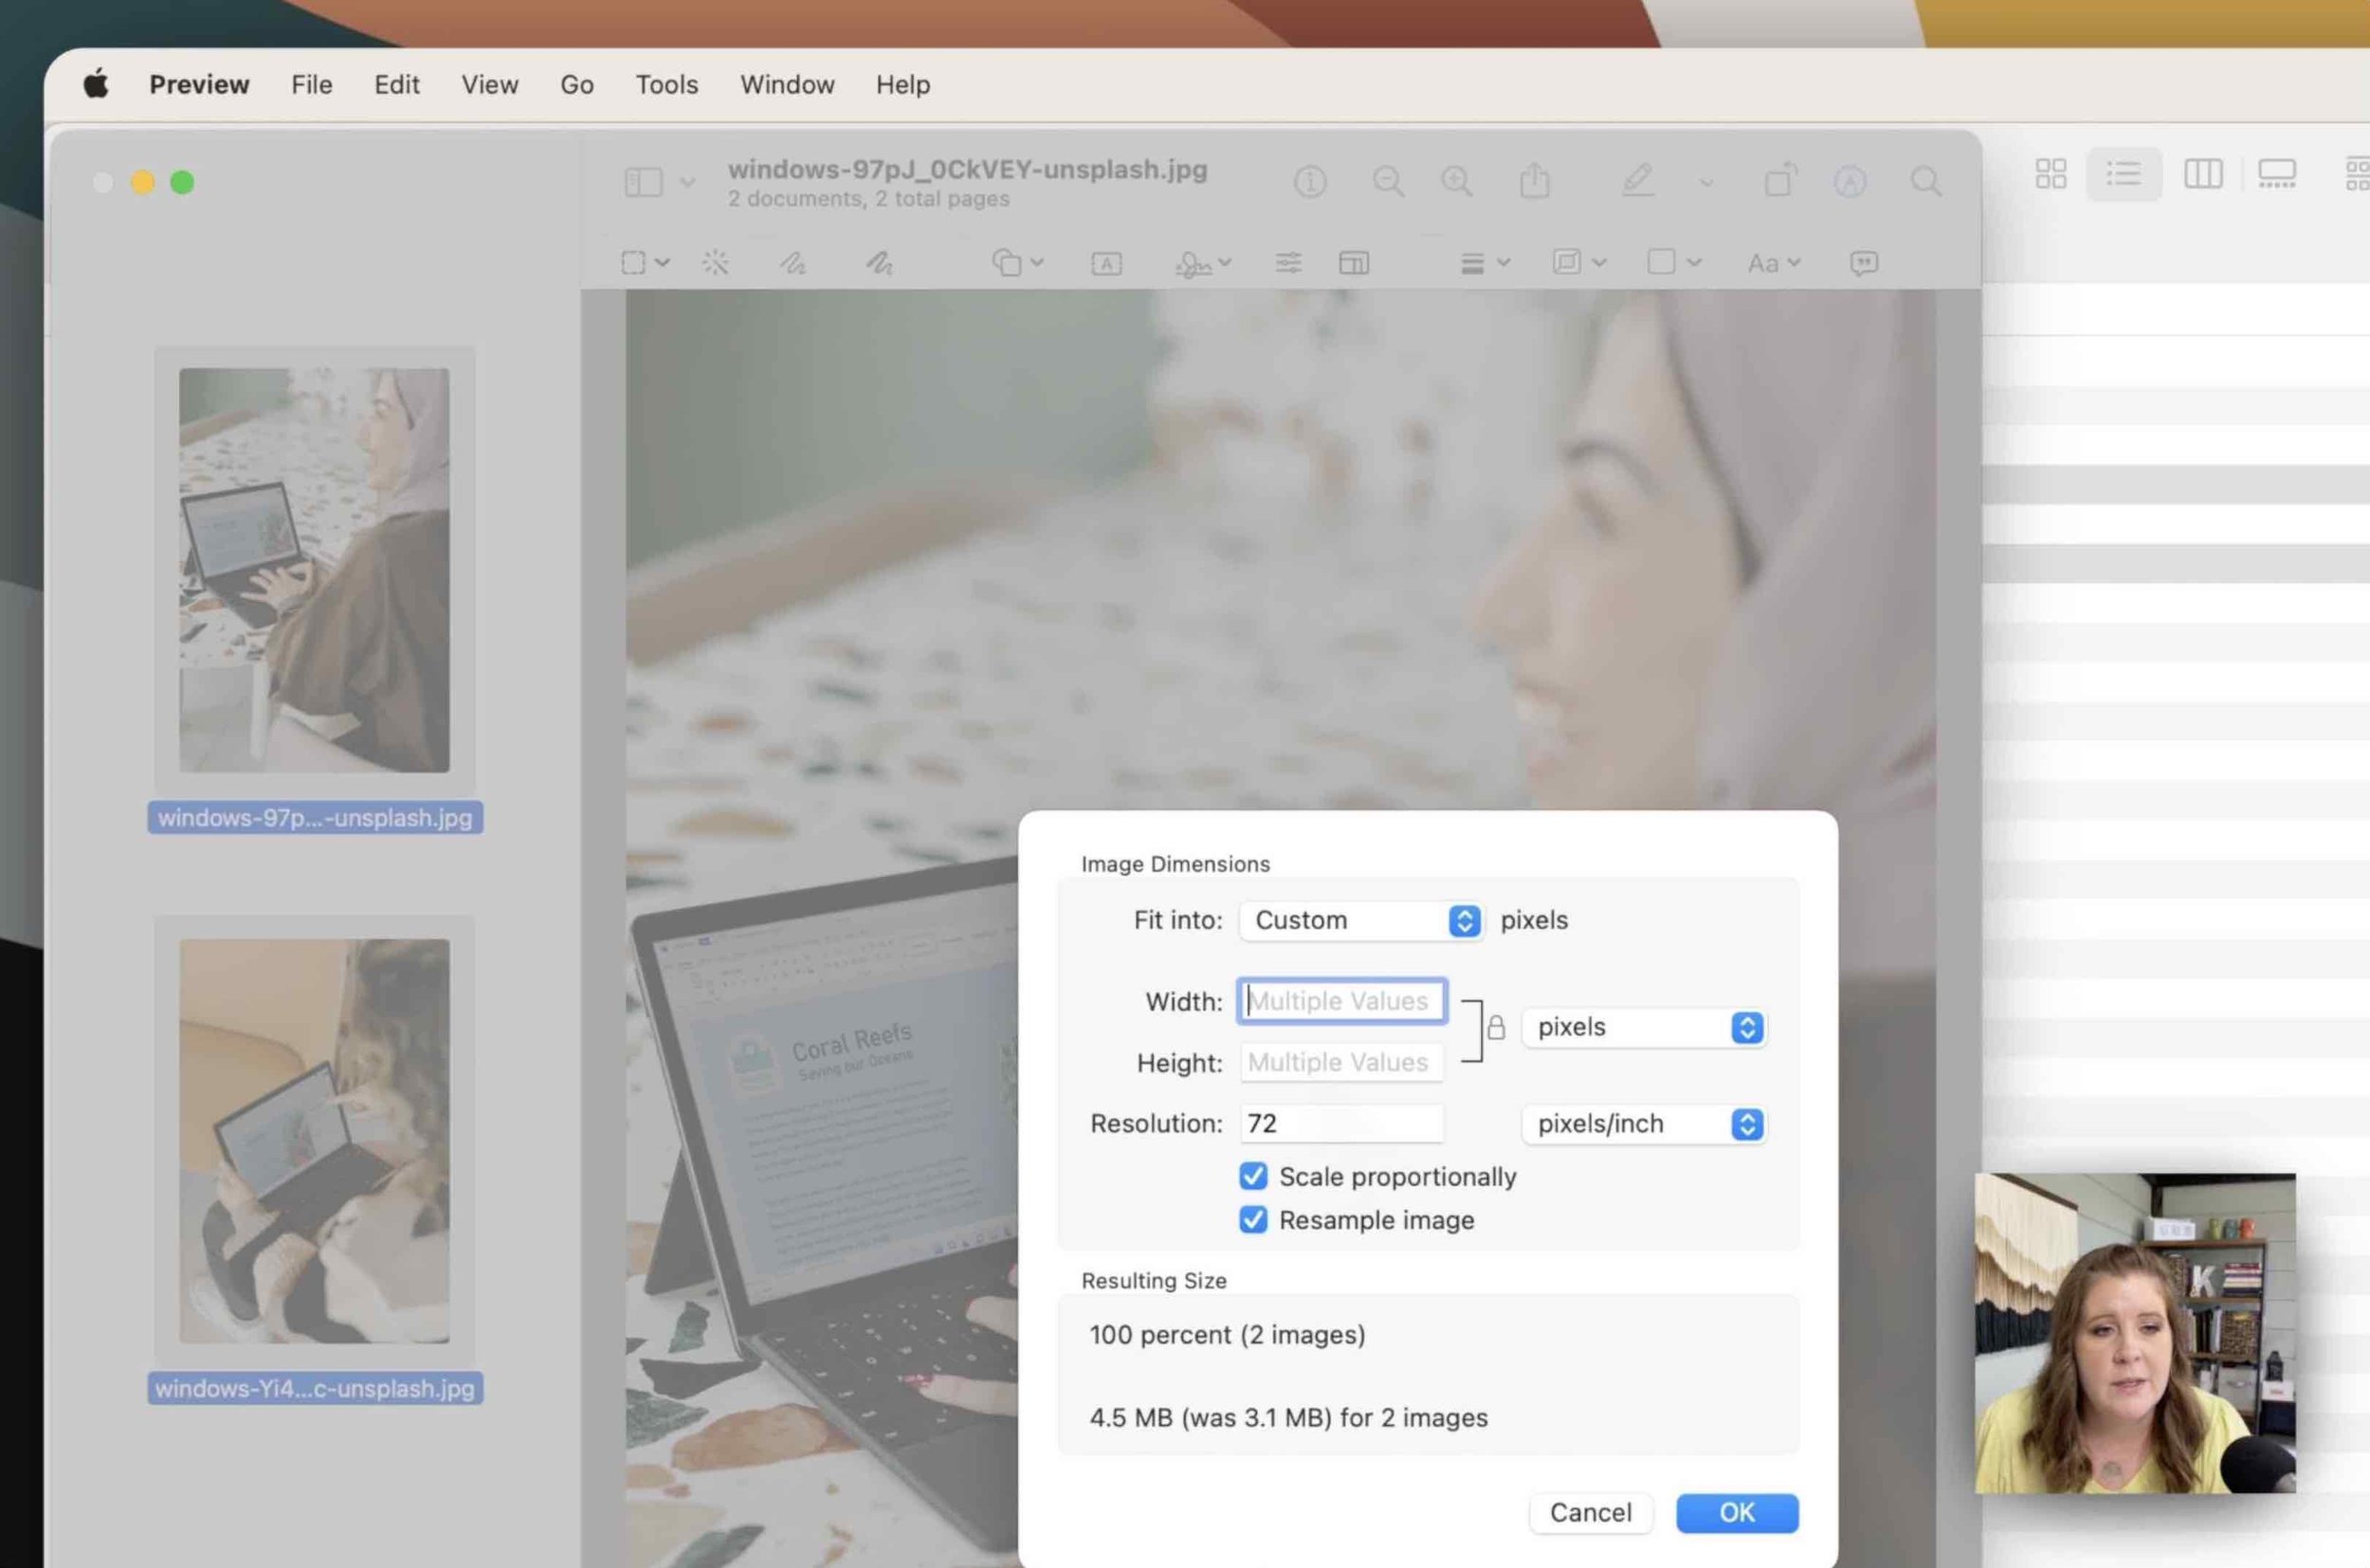Select the windows-97p...-unsplash.jpg thumbnail
This screenshot has height=1568, width=2370.
coord(314,570)
